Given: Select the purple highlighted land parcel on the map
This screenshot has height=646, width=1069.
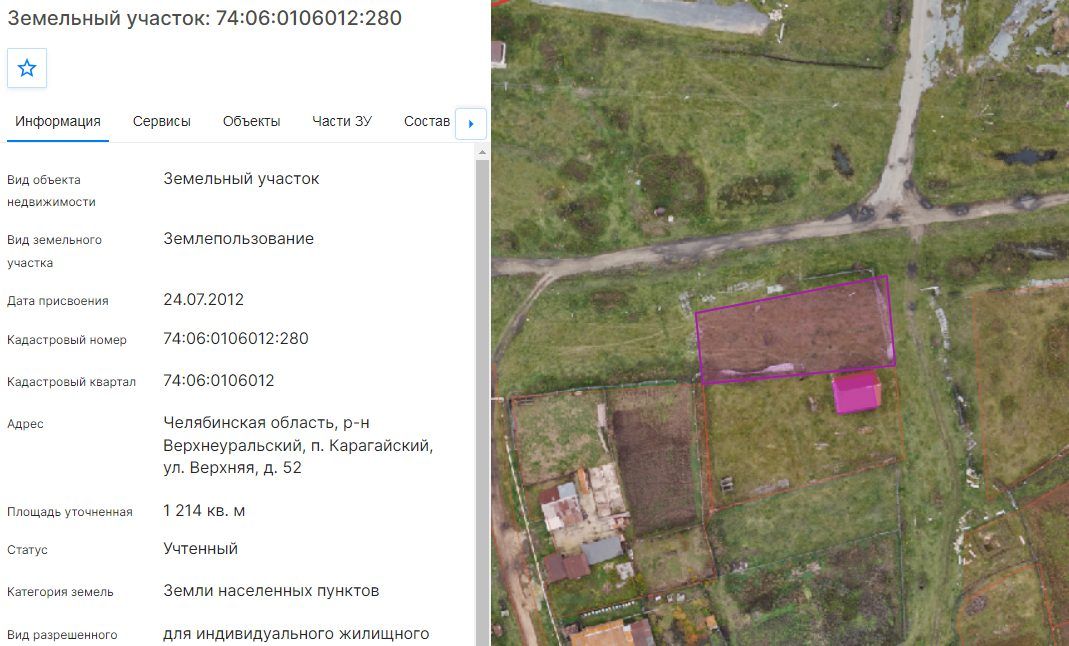Looking at the screenshot, I should pos(796,329).
